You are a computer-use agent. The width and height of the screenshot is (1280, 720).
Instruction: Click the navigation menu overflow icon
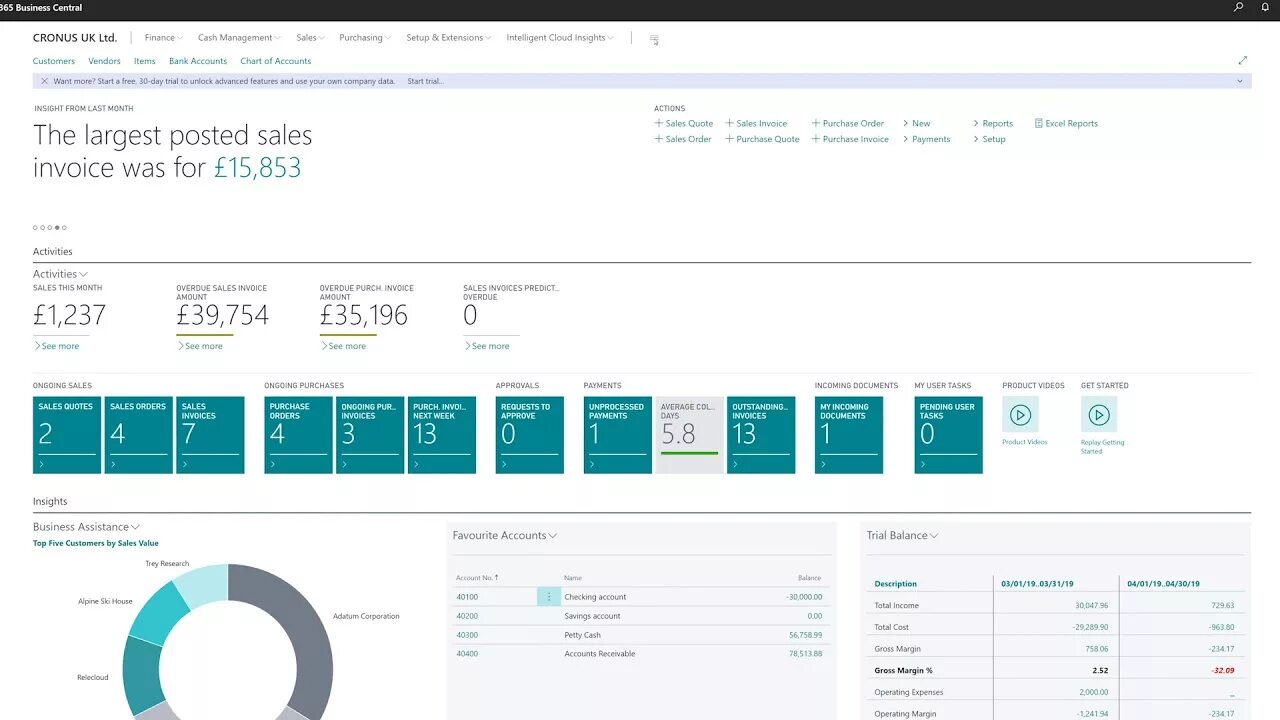[654, 40]
